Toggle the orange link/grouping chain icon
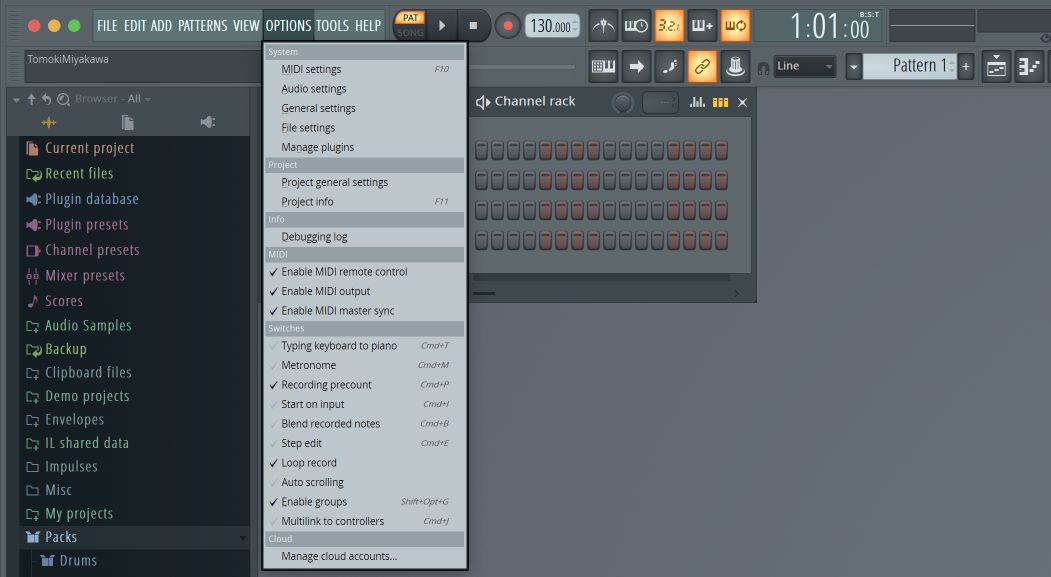 [x=702, y=66]
